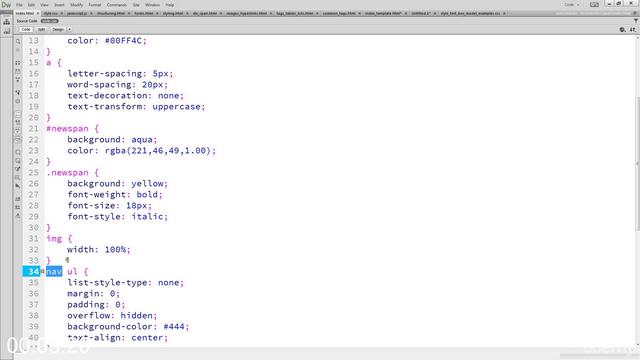Viewport: 640px width, 360px height.
Task: Select the Design view button
Action: 58,29
